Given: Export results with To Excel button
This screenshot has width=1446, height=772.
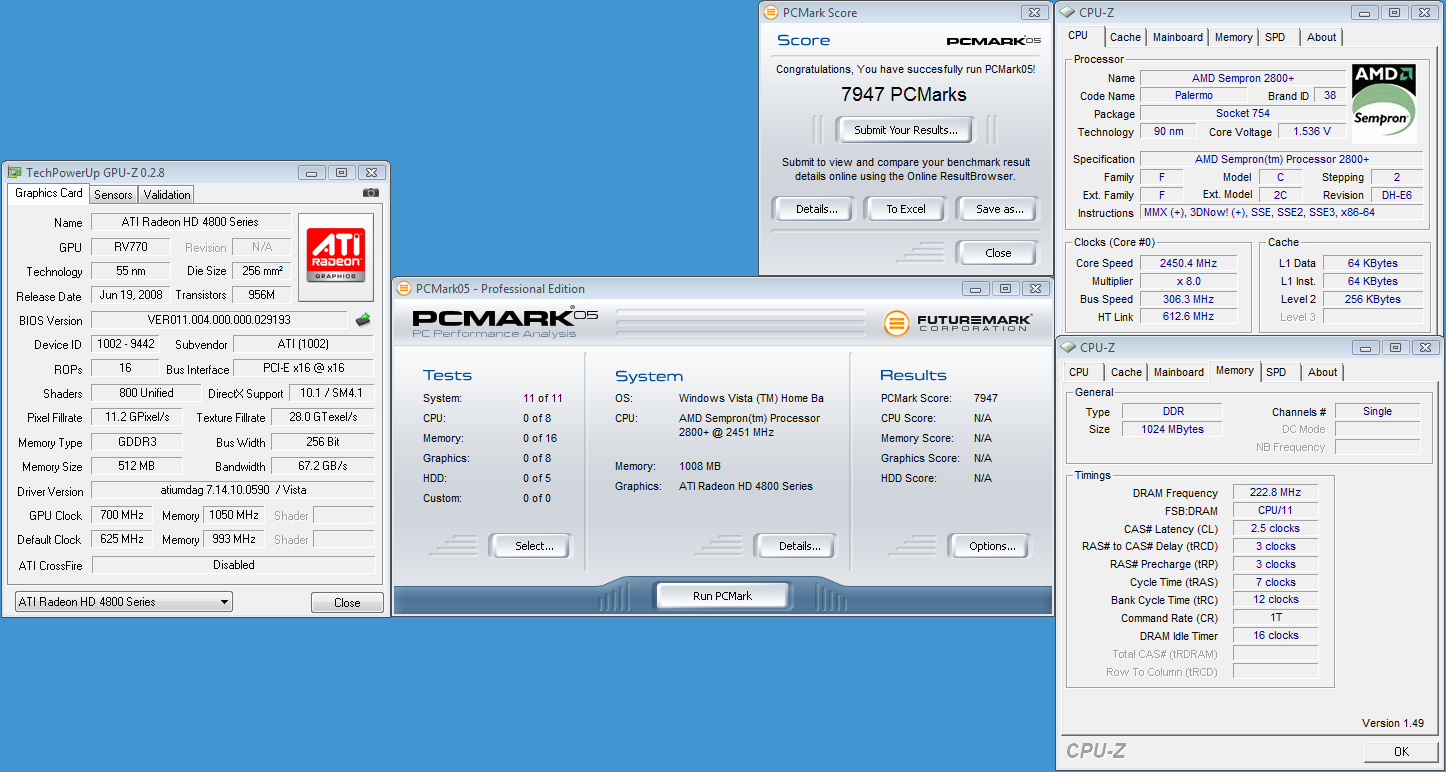Looking at the screenshot, I should coord(906,209).
